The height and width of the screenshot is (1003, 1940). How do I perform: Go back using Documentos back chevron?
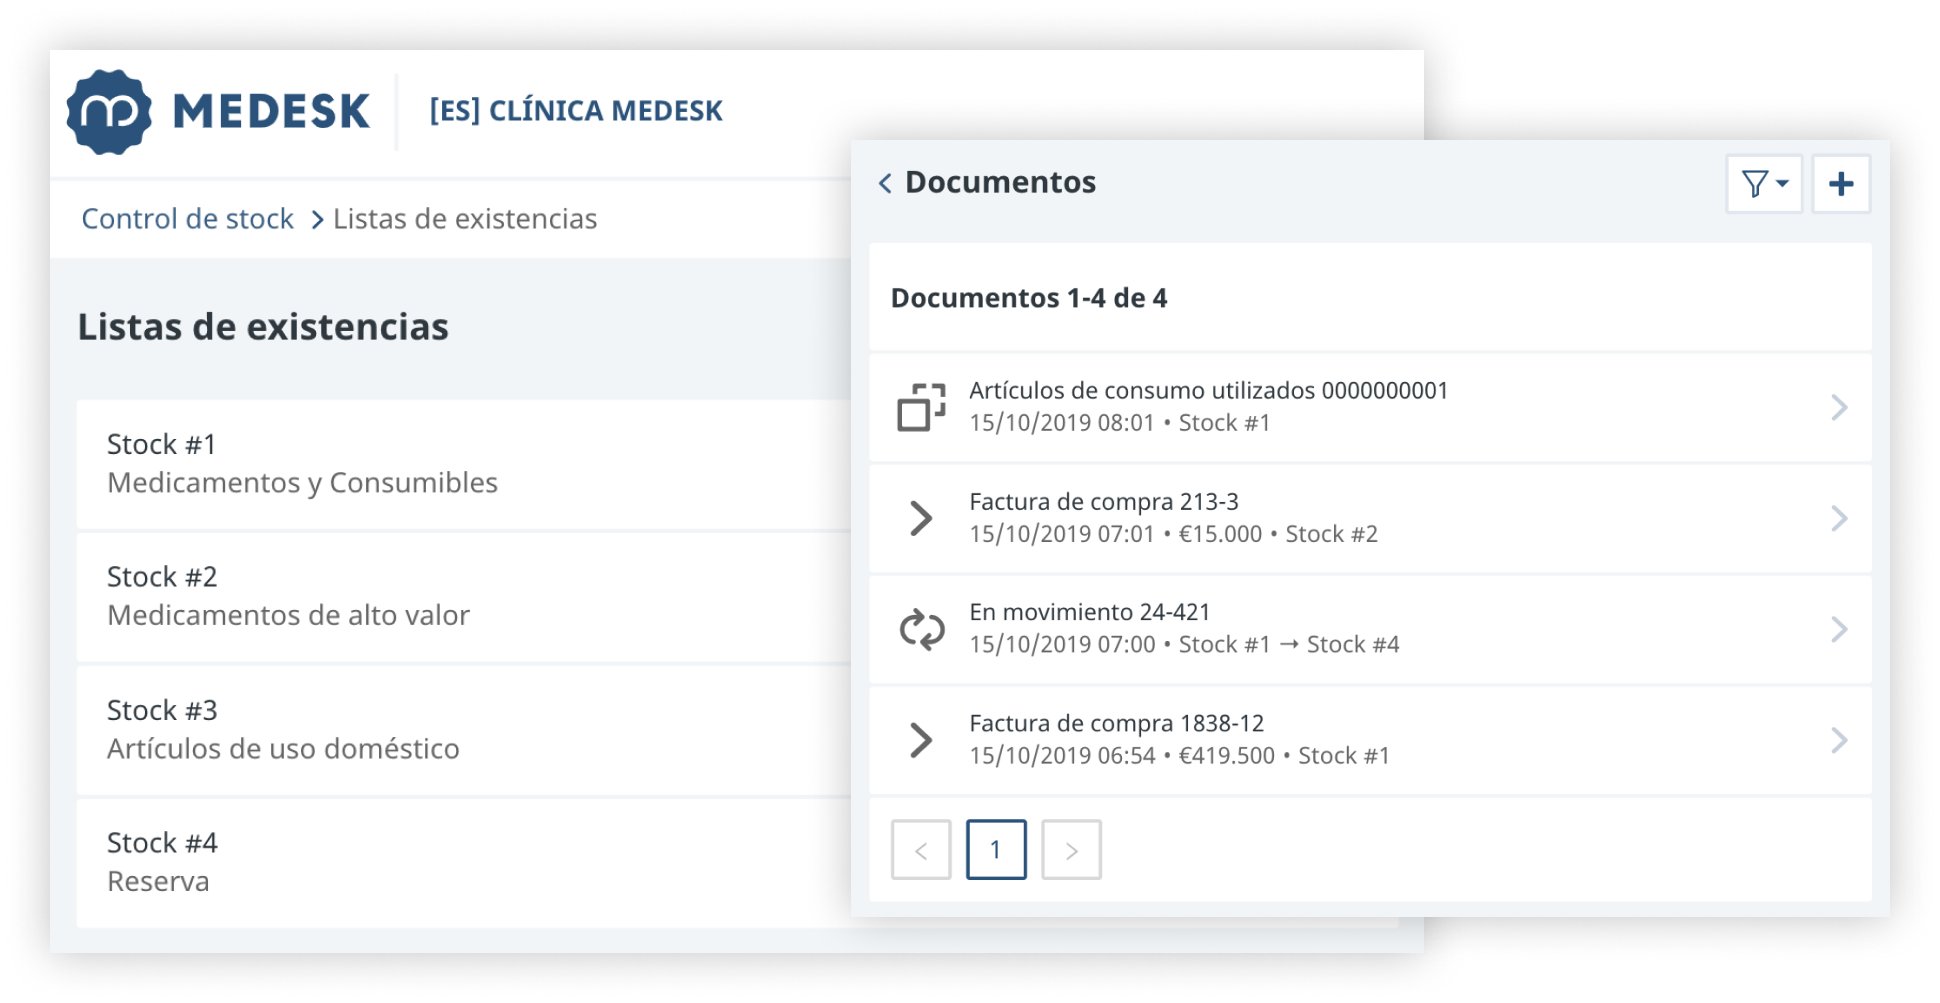point(885,183)
